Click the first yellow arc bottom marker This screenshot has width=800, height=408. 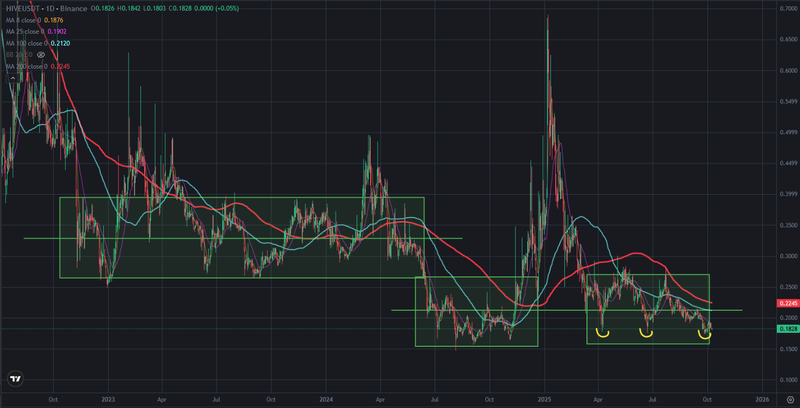602,332
